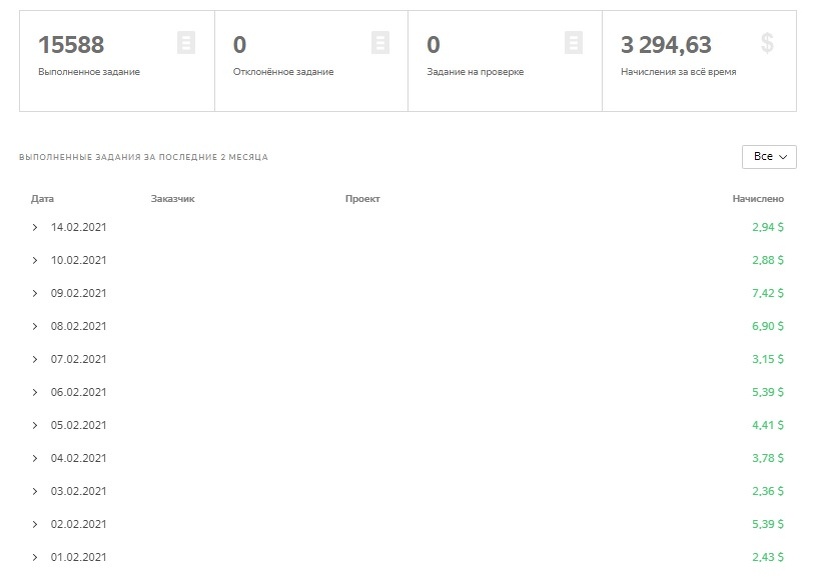Click the 'Проект' column header

pos(362,199)
